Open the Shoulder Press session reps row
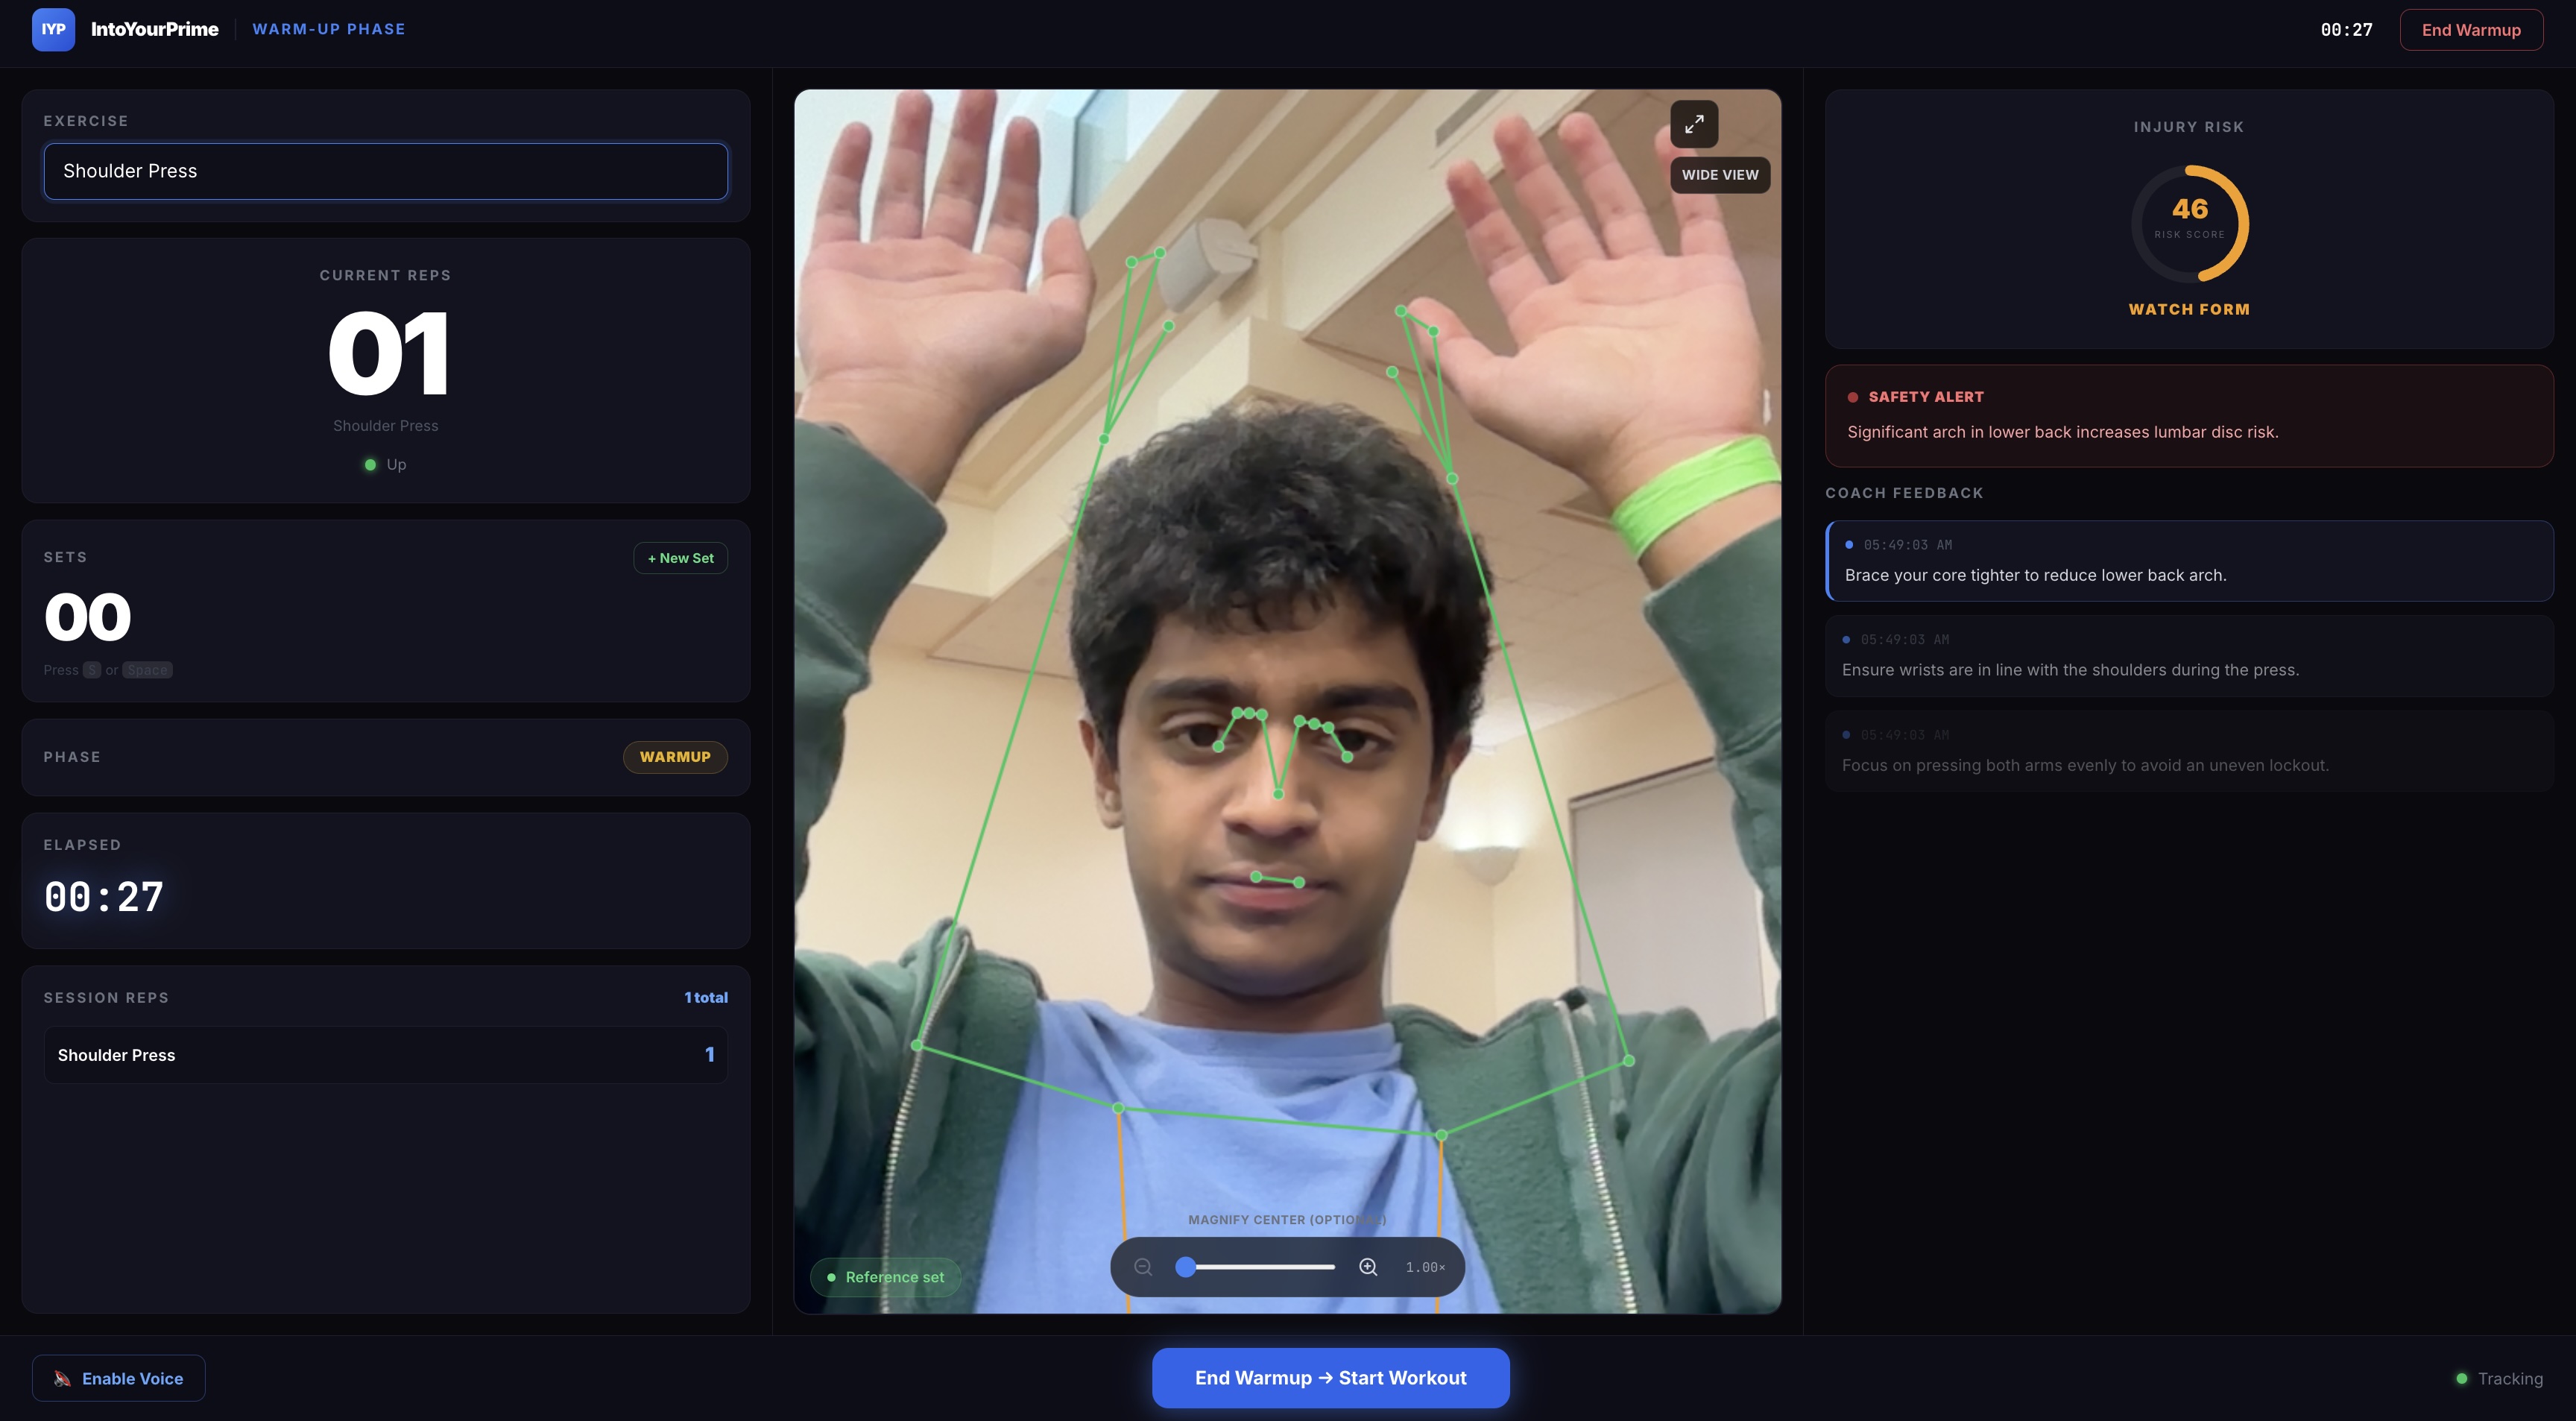The height and width of the screenshot is (1421, 2576). [385, 1055]
